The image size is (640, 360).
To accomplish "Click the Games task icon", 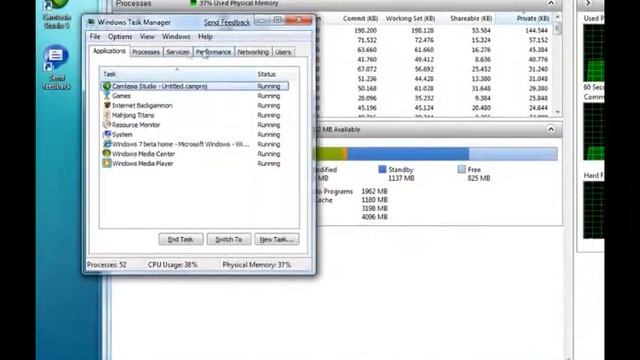I will 107,96.
